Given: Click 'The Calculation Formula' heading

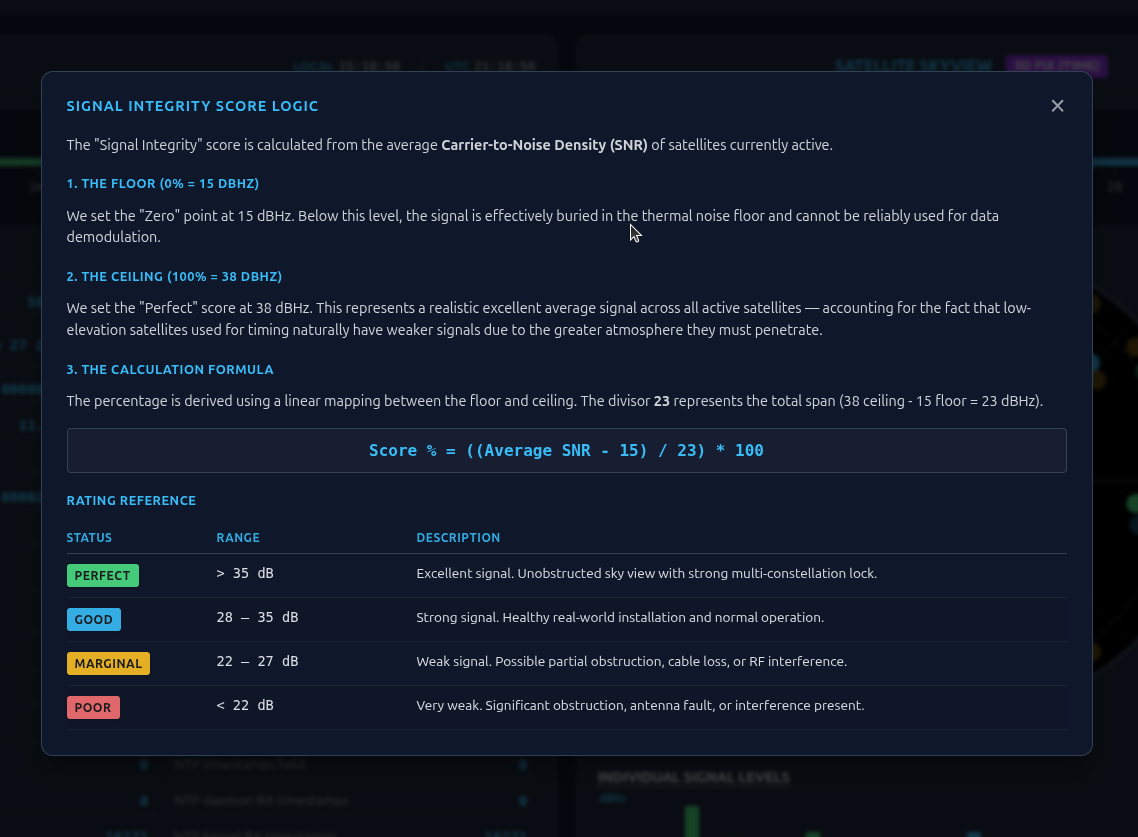Looking at the screenshot, I should tap(169, 369).
